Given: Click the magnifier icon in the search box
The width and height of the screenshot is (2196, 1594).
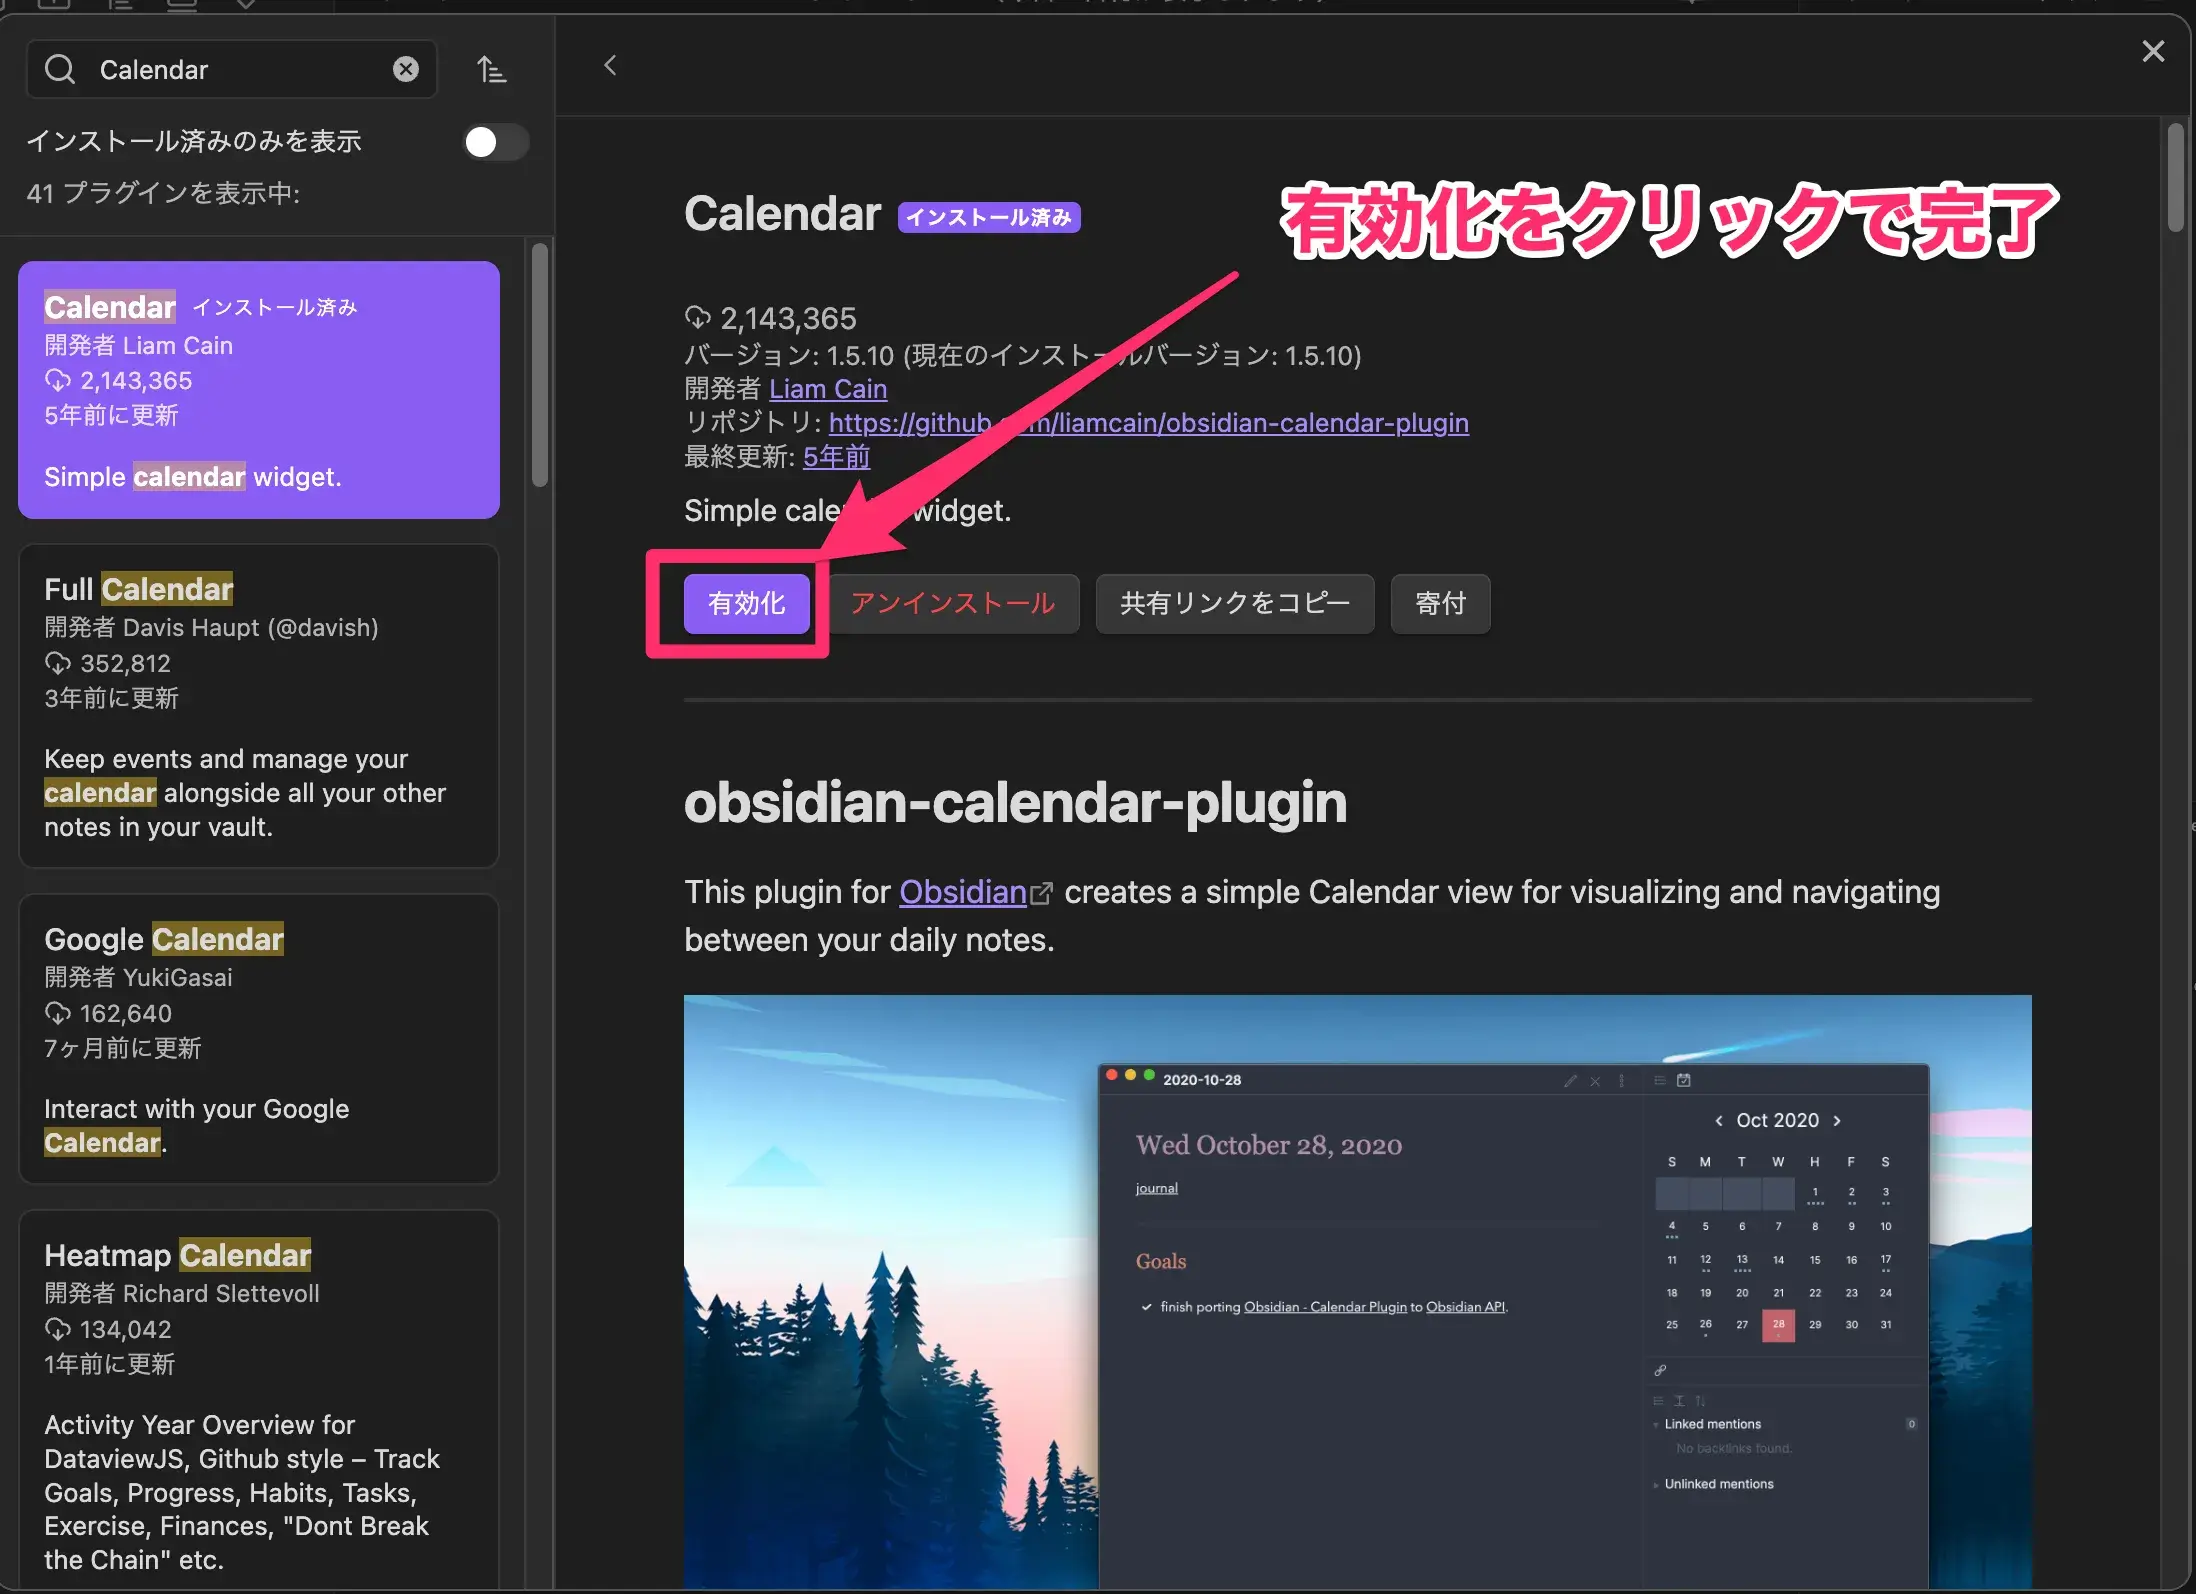Looking at the screenshot, I should pyautogui.click(x=60, y=69).
